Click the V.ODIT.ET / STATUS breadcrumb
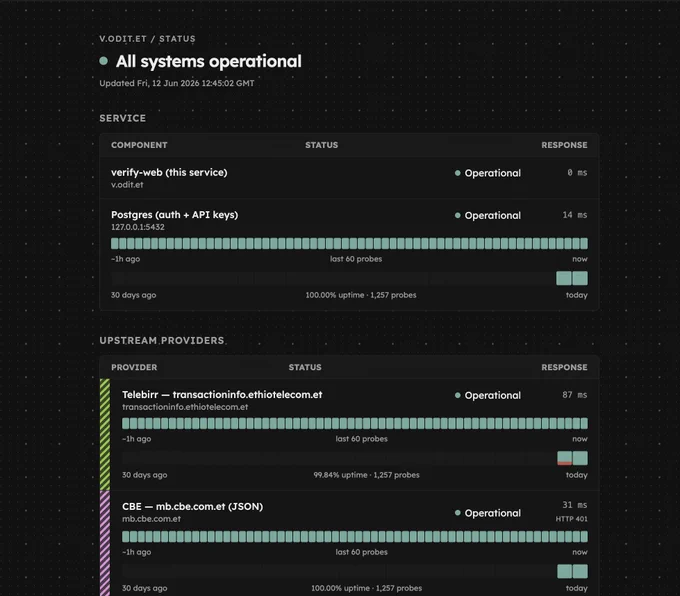Viewport: 680px width, 596px height. (x=147, y=39)
